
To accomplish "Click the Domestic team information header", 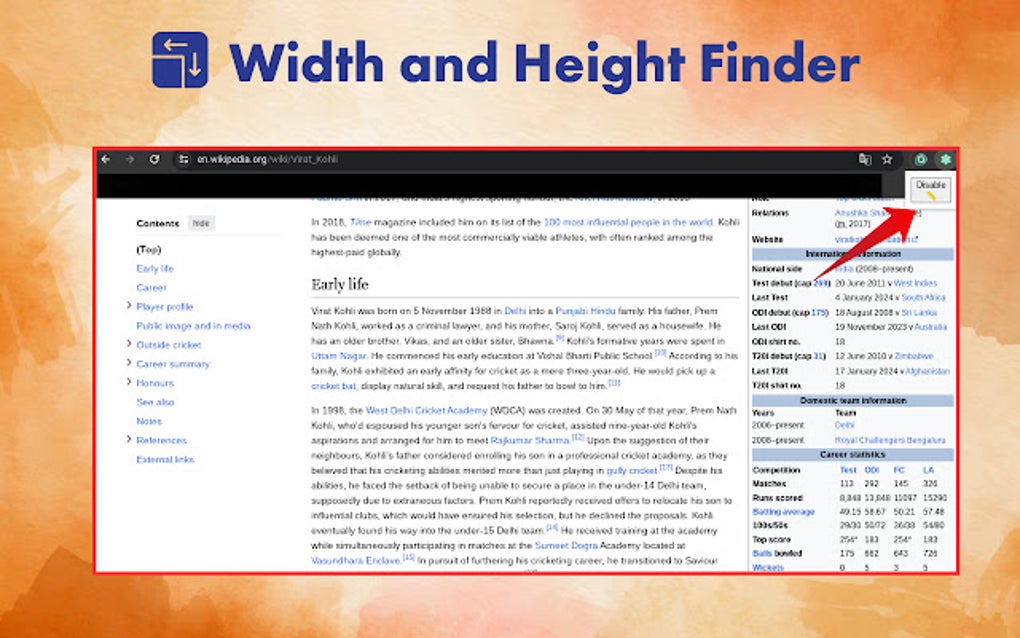I will pyautogui.click(x=853, y=401).
